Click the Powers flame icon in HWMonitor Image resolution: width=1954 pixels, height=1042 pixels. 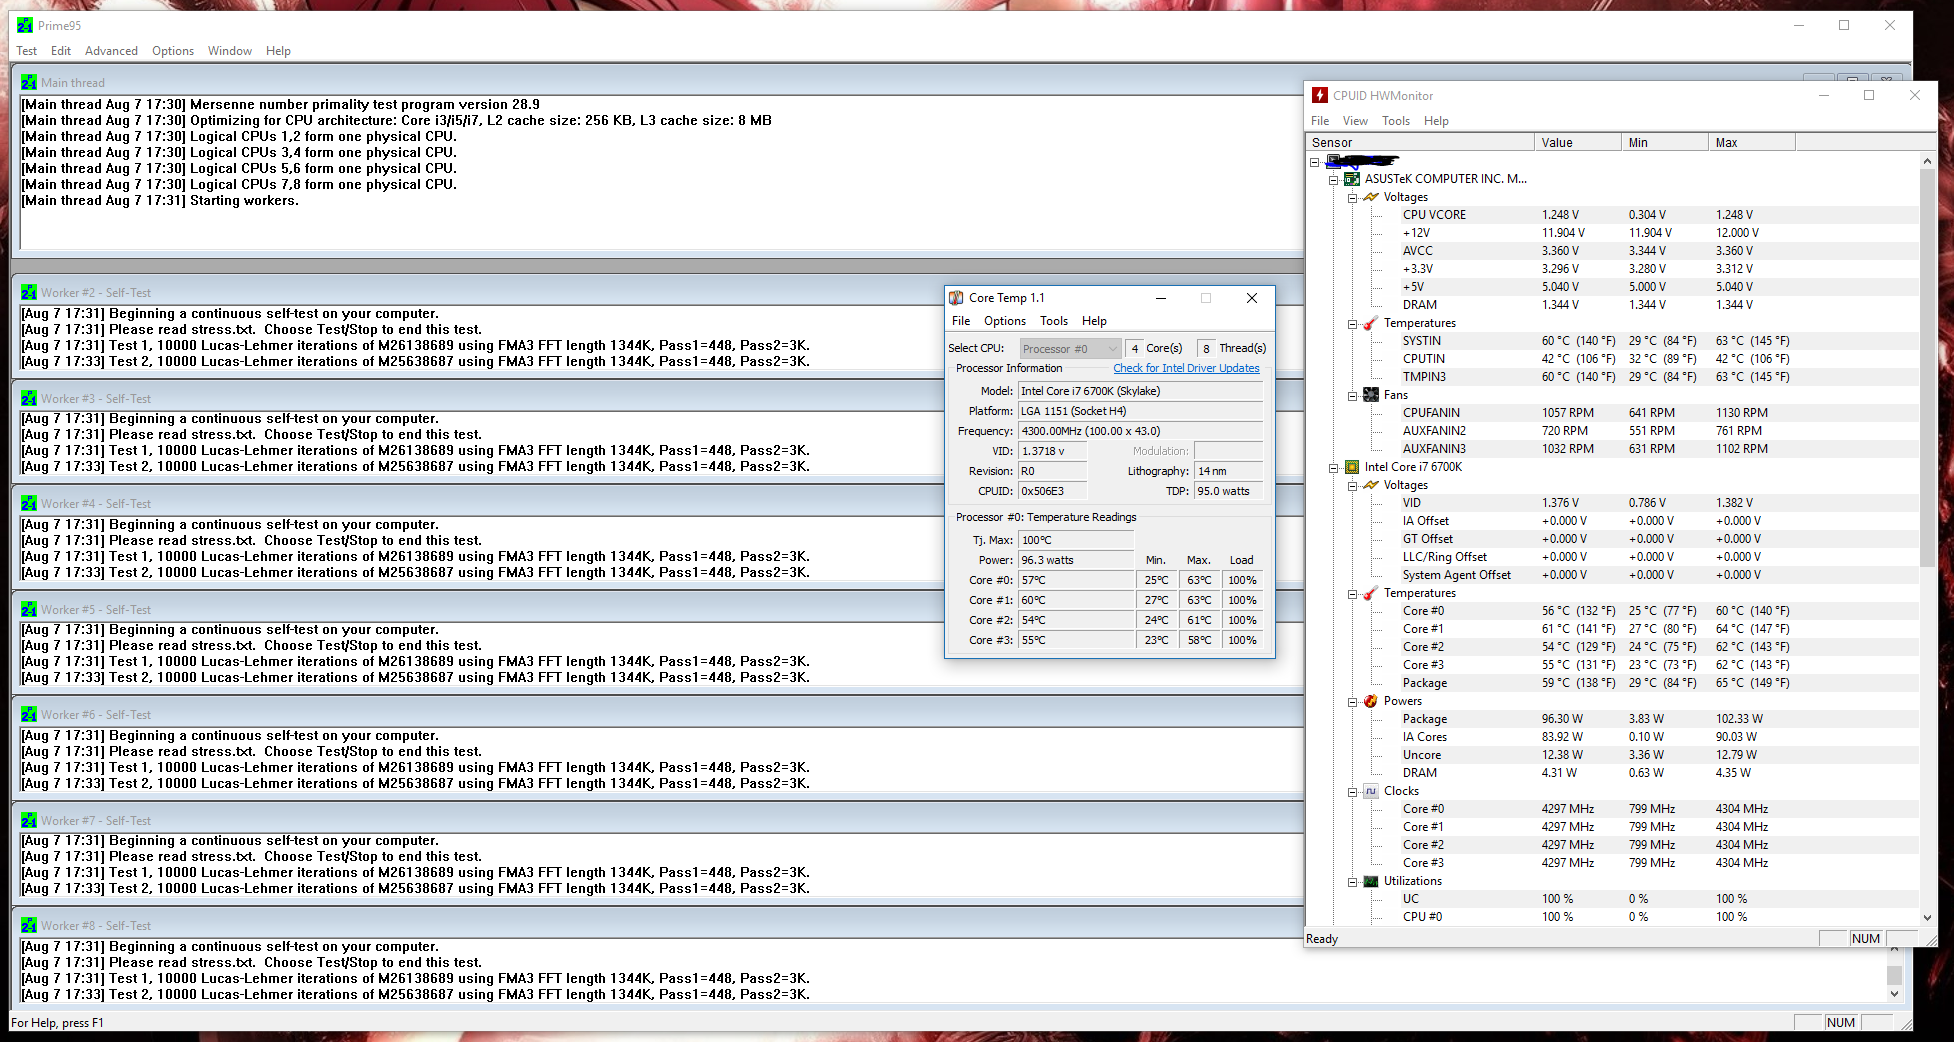pyautogui.click(x=1371, y=701)
